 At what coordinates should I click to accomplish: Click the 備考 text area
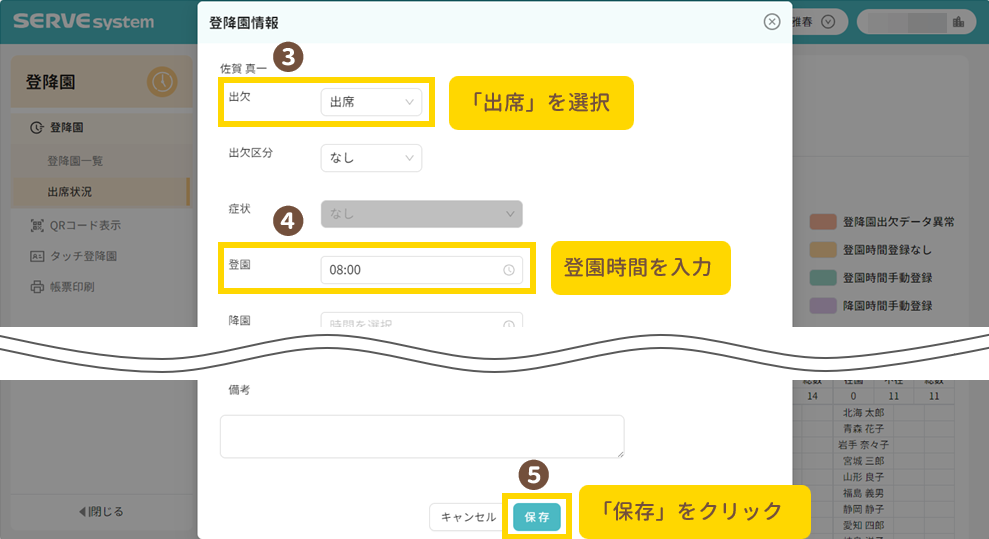point(422,437)
